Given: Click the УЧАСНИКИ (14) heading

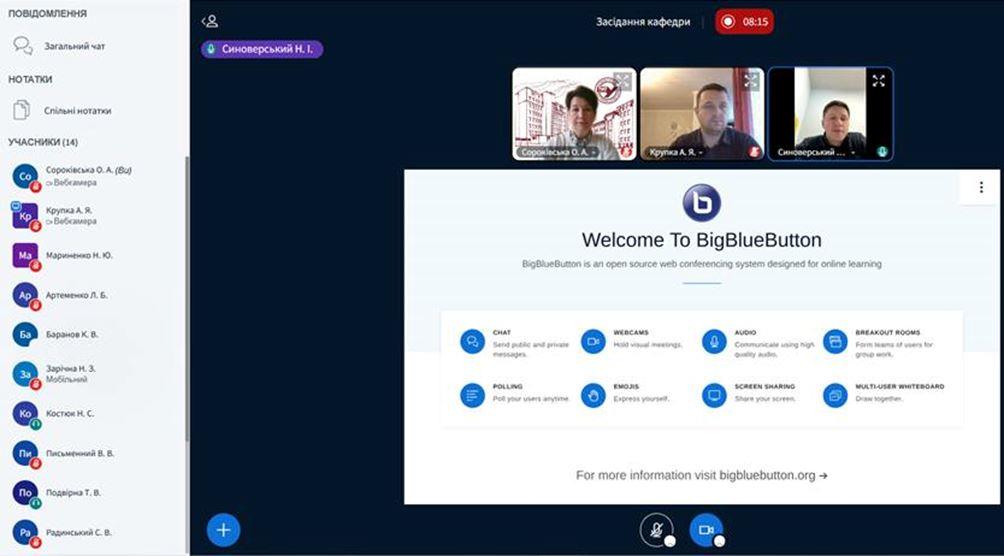Looking at the screenshot, I should coord(43,142).
